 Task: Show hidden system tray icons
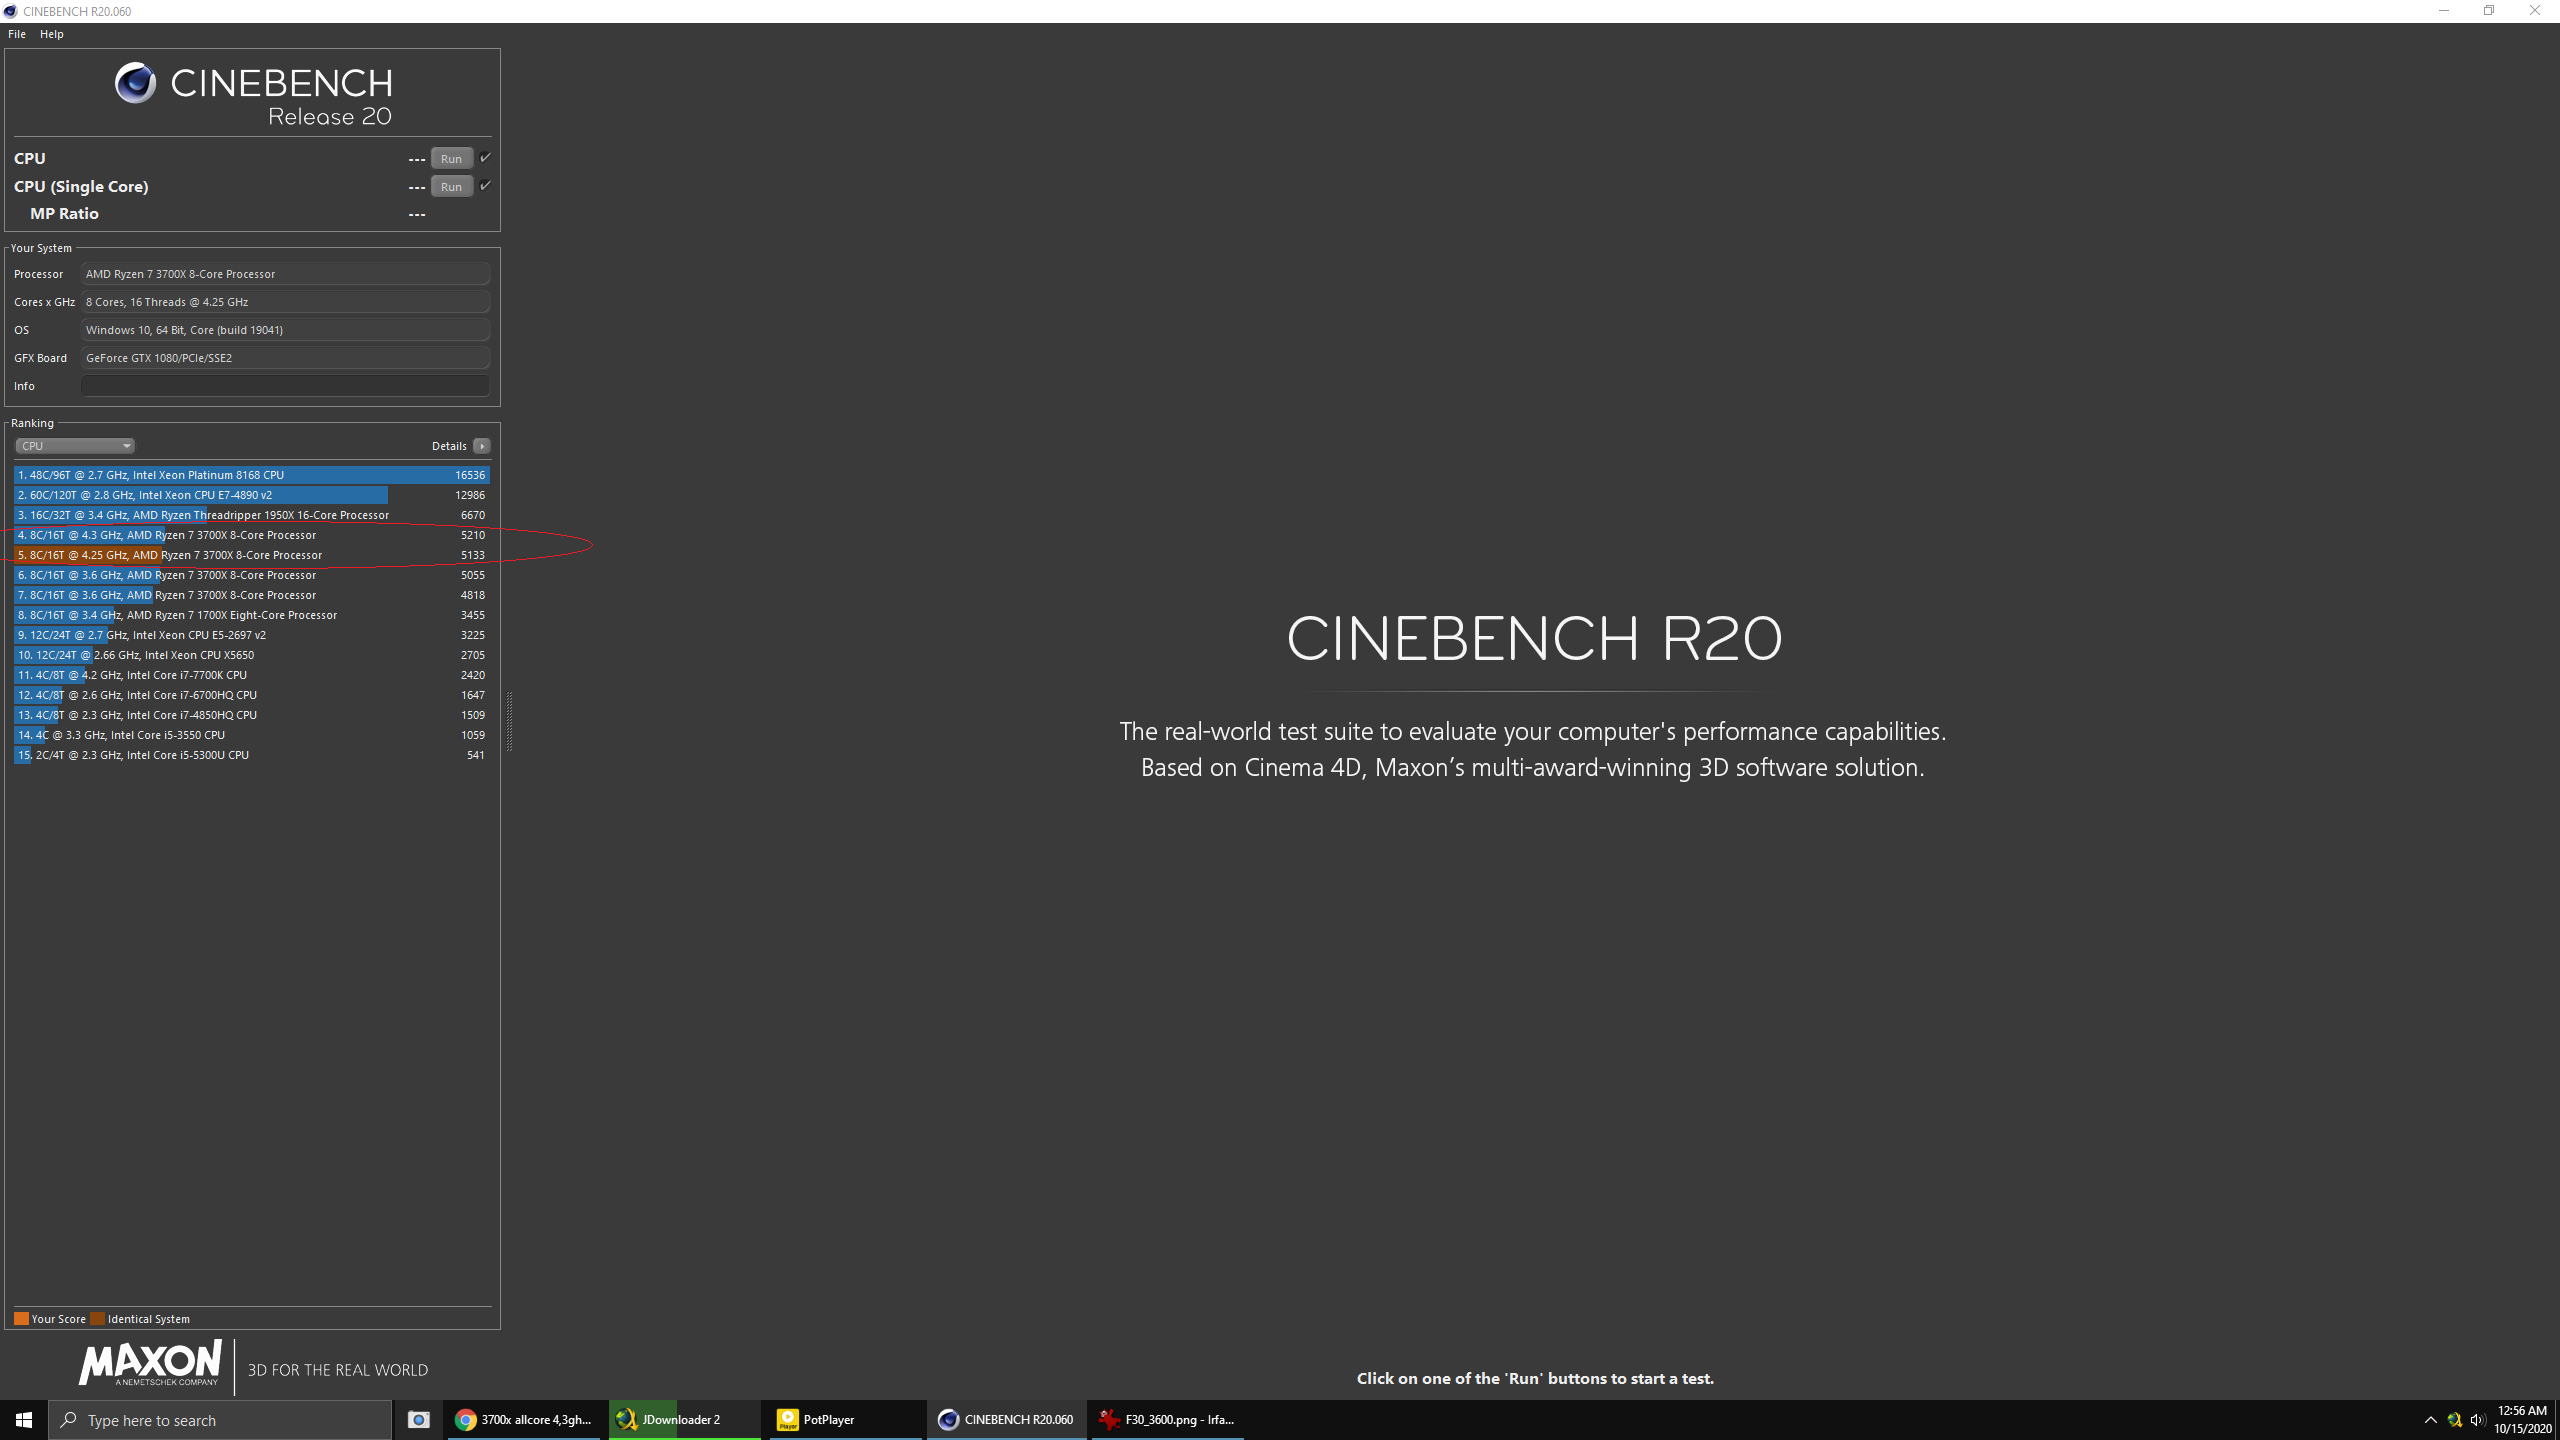2430,1419
